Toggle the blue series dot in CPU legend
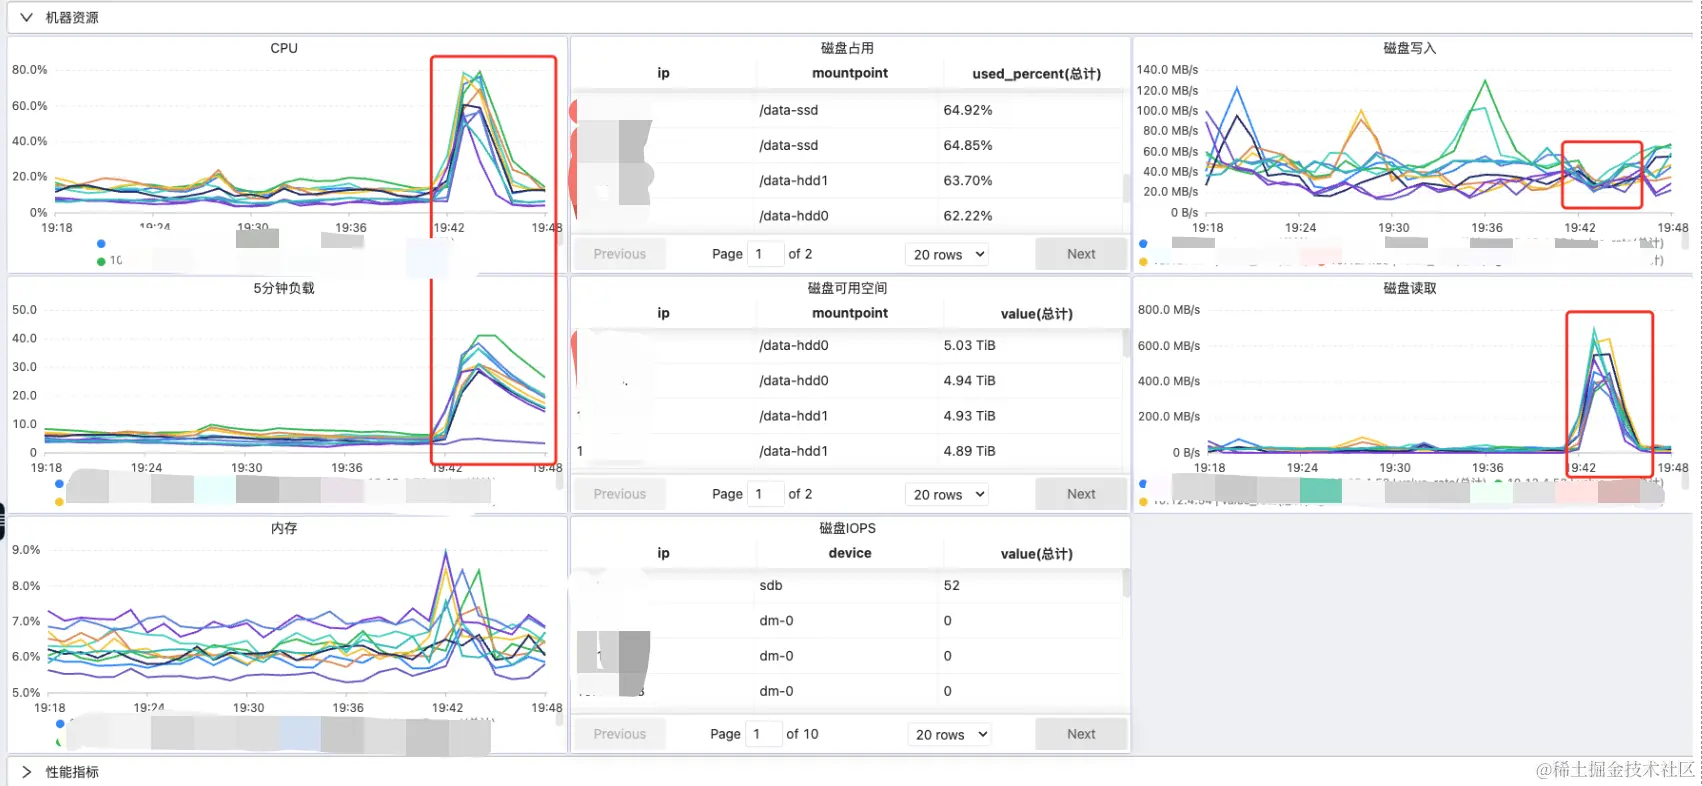The width and height of the screenshot is (1702, 786). point(101,243)
